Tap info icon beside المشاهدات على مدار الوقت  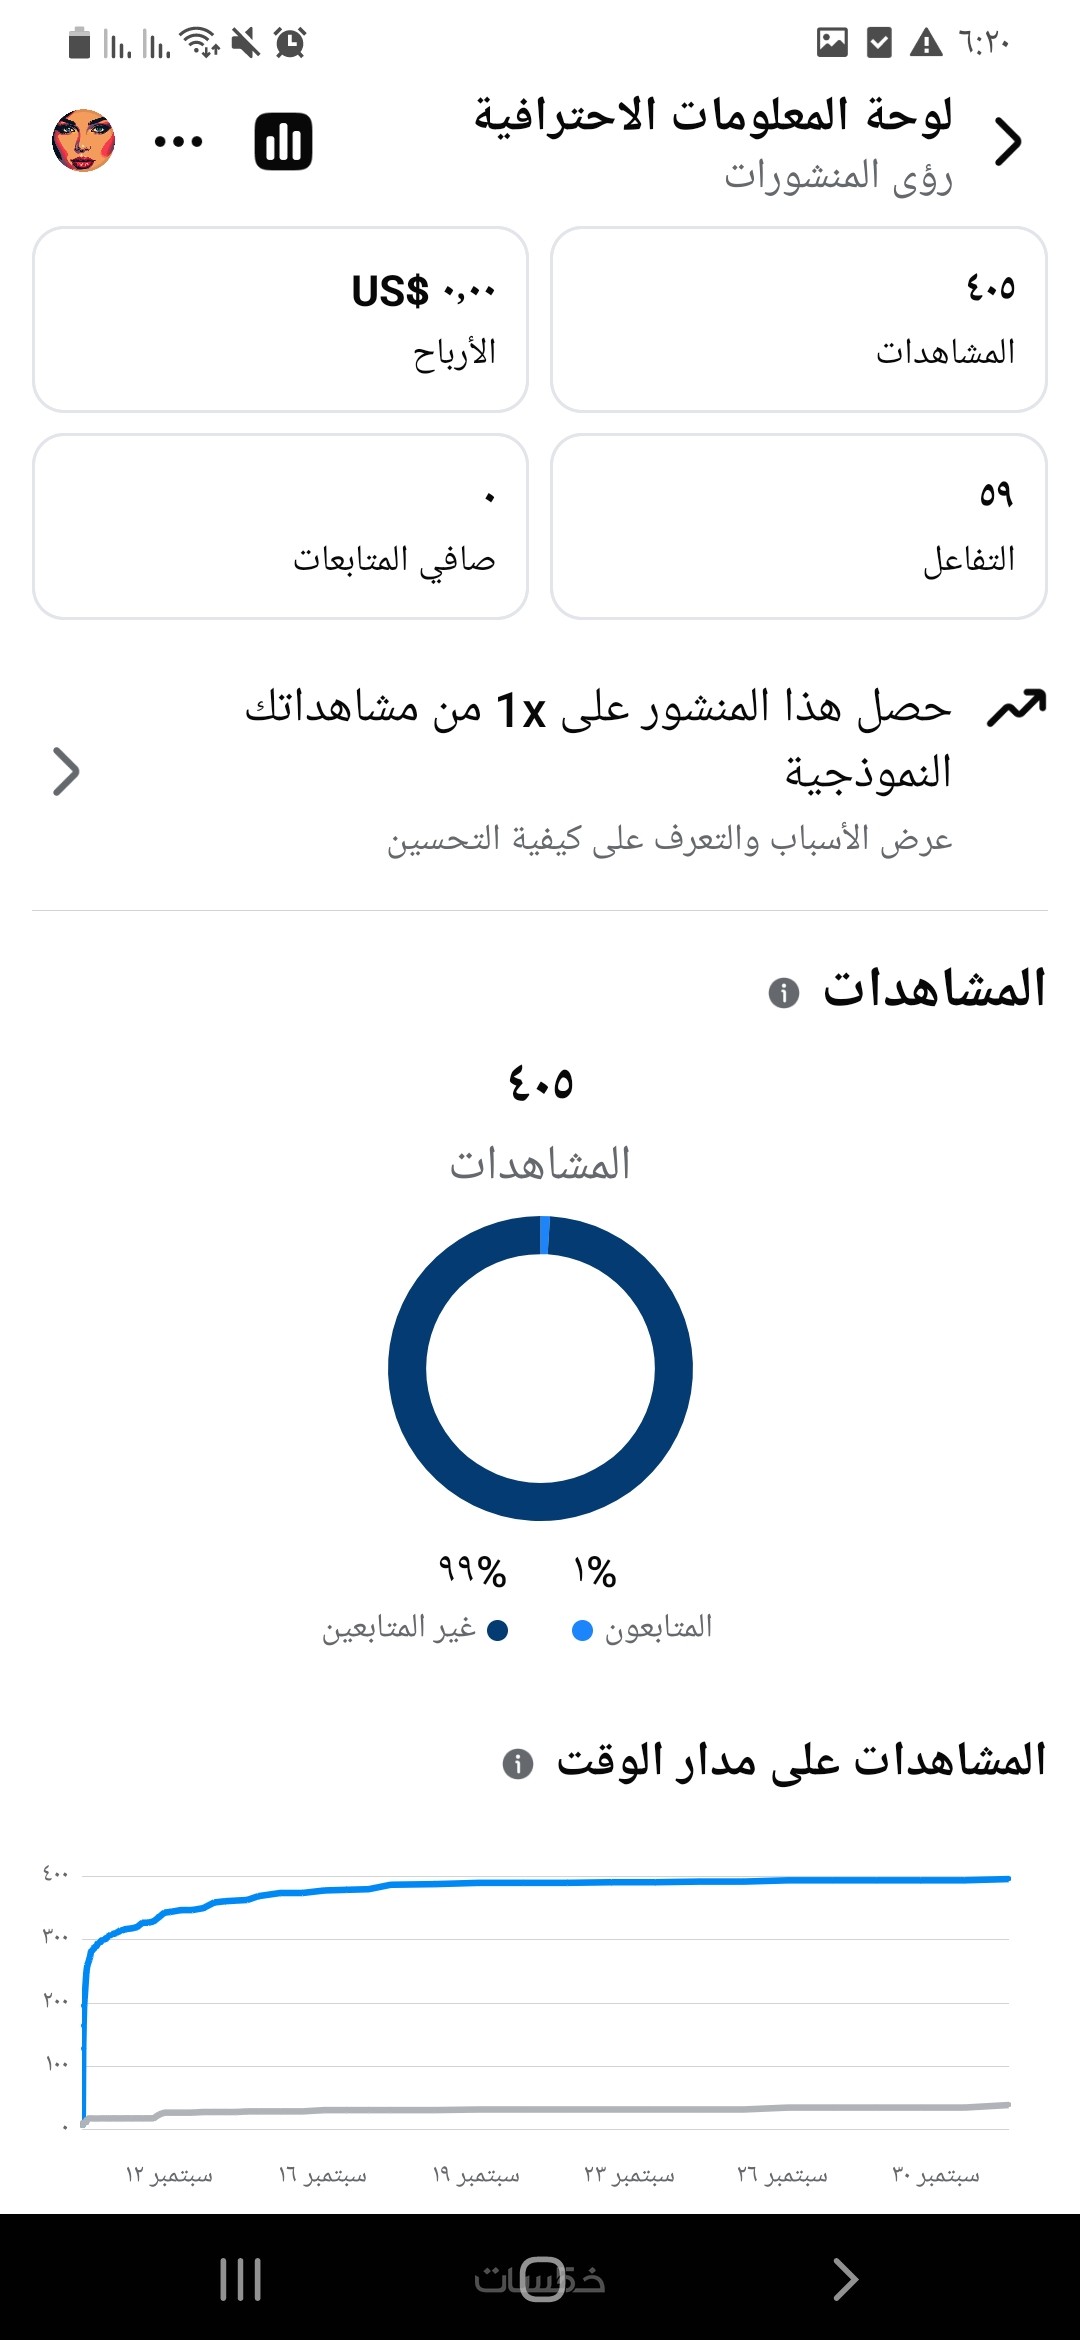(x=517, y=1763)
